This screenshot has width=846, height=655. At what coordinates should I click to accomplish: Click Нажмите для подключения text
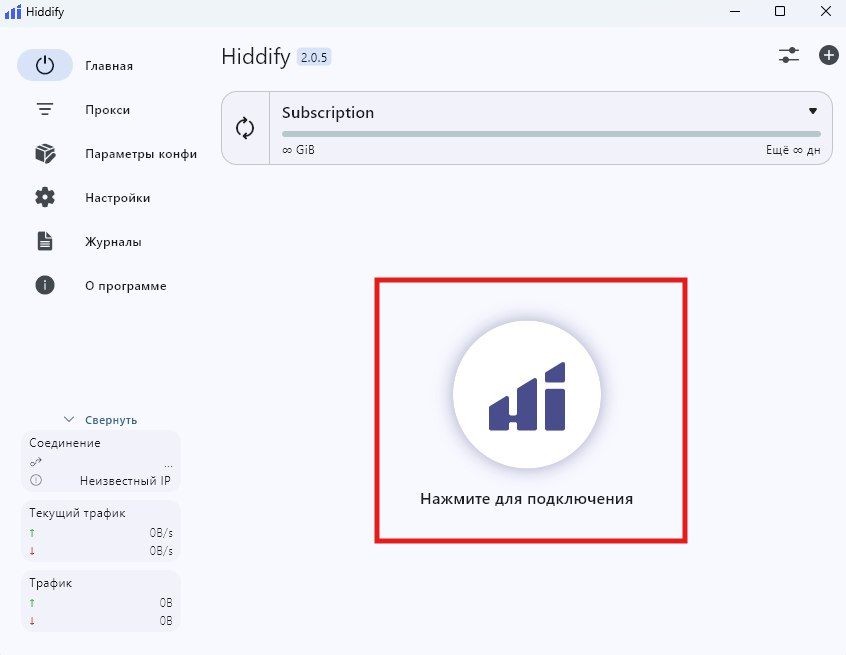pyautogui.click(x=527, y=498)
